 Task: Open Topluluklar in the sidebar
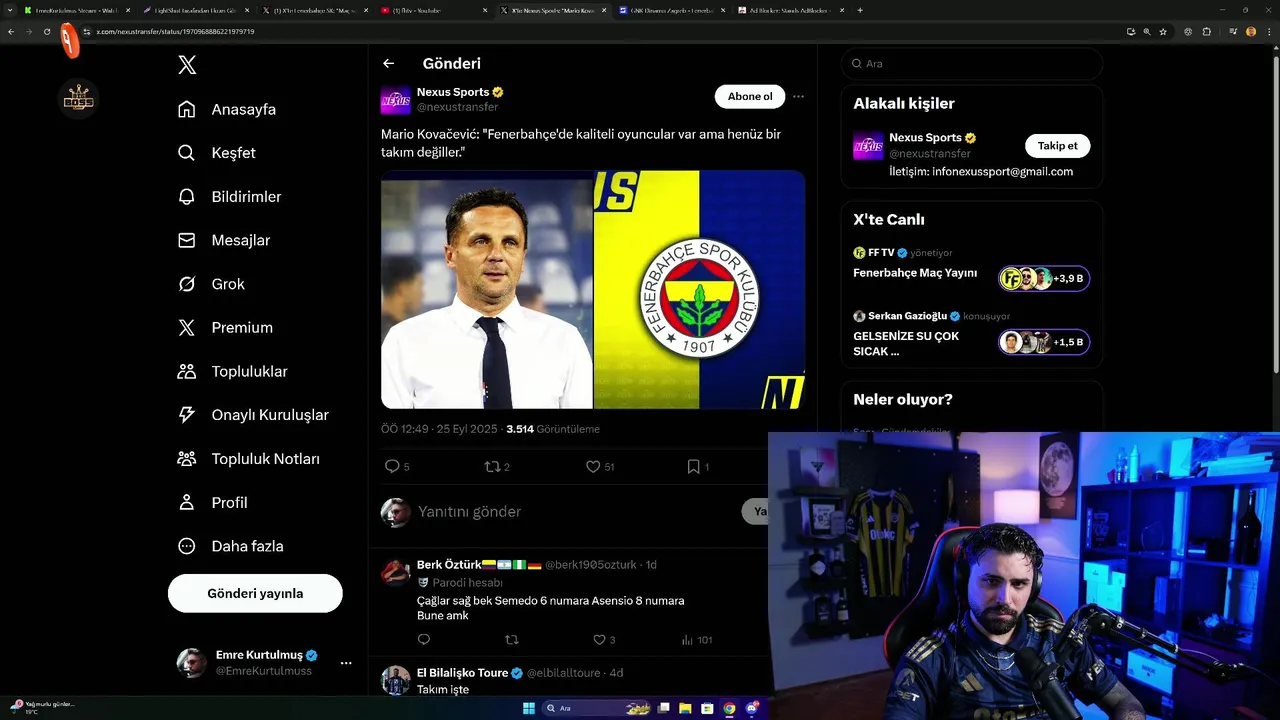point(232,371)
